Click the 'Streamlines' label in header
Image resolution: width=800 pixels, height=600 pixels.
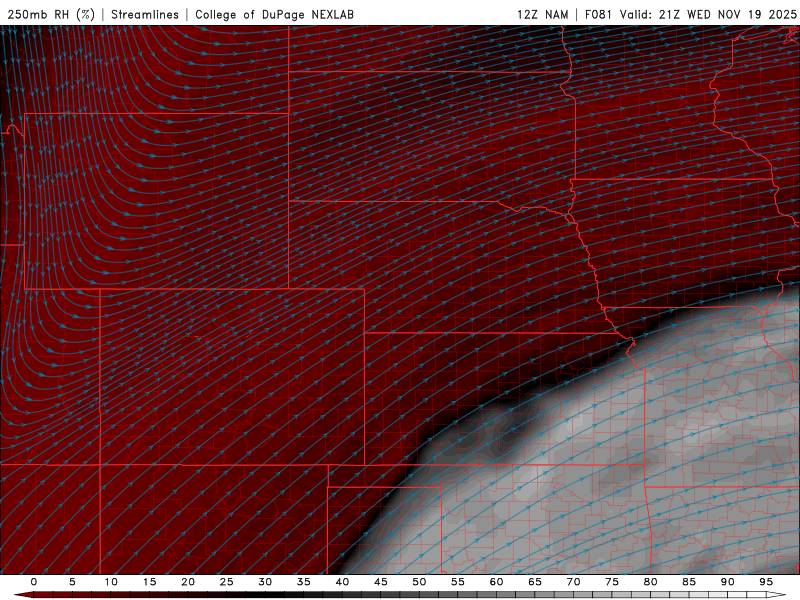(145, 14)
